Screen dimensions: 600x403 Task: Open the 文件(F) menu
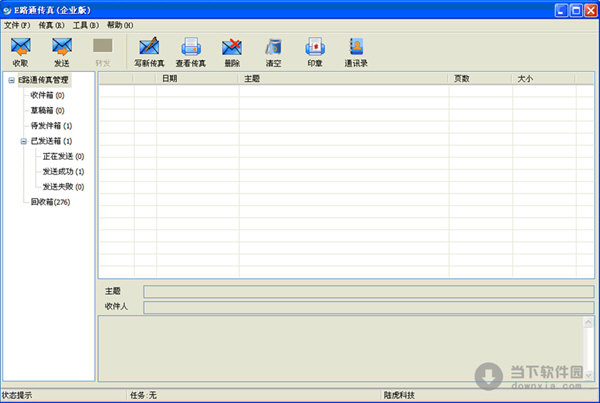tap(17, 24)
